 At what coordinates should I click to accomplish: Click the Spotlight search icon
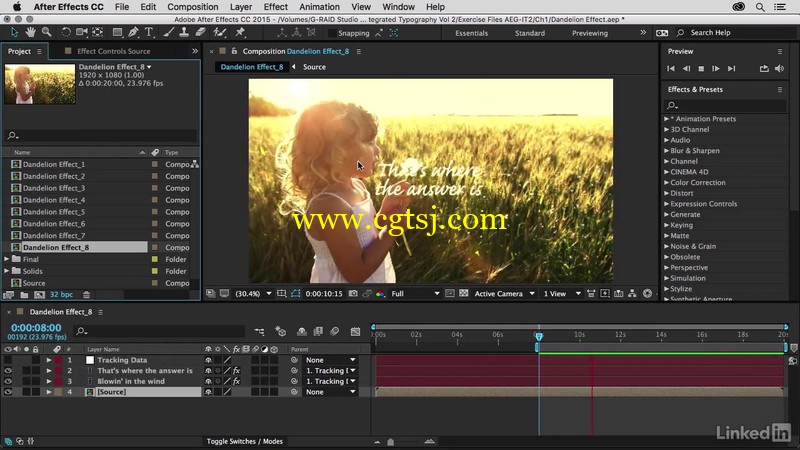(760, 7)
